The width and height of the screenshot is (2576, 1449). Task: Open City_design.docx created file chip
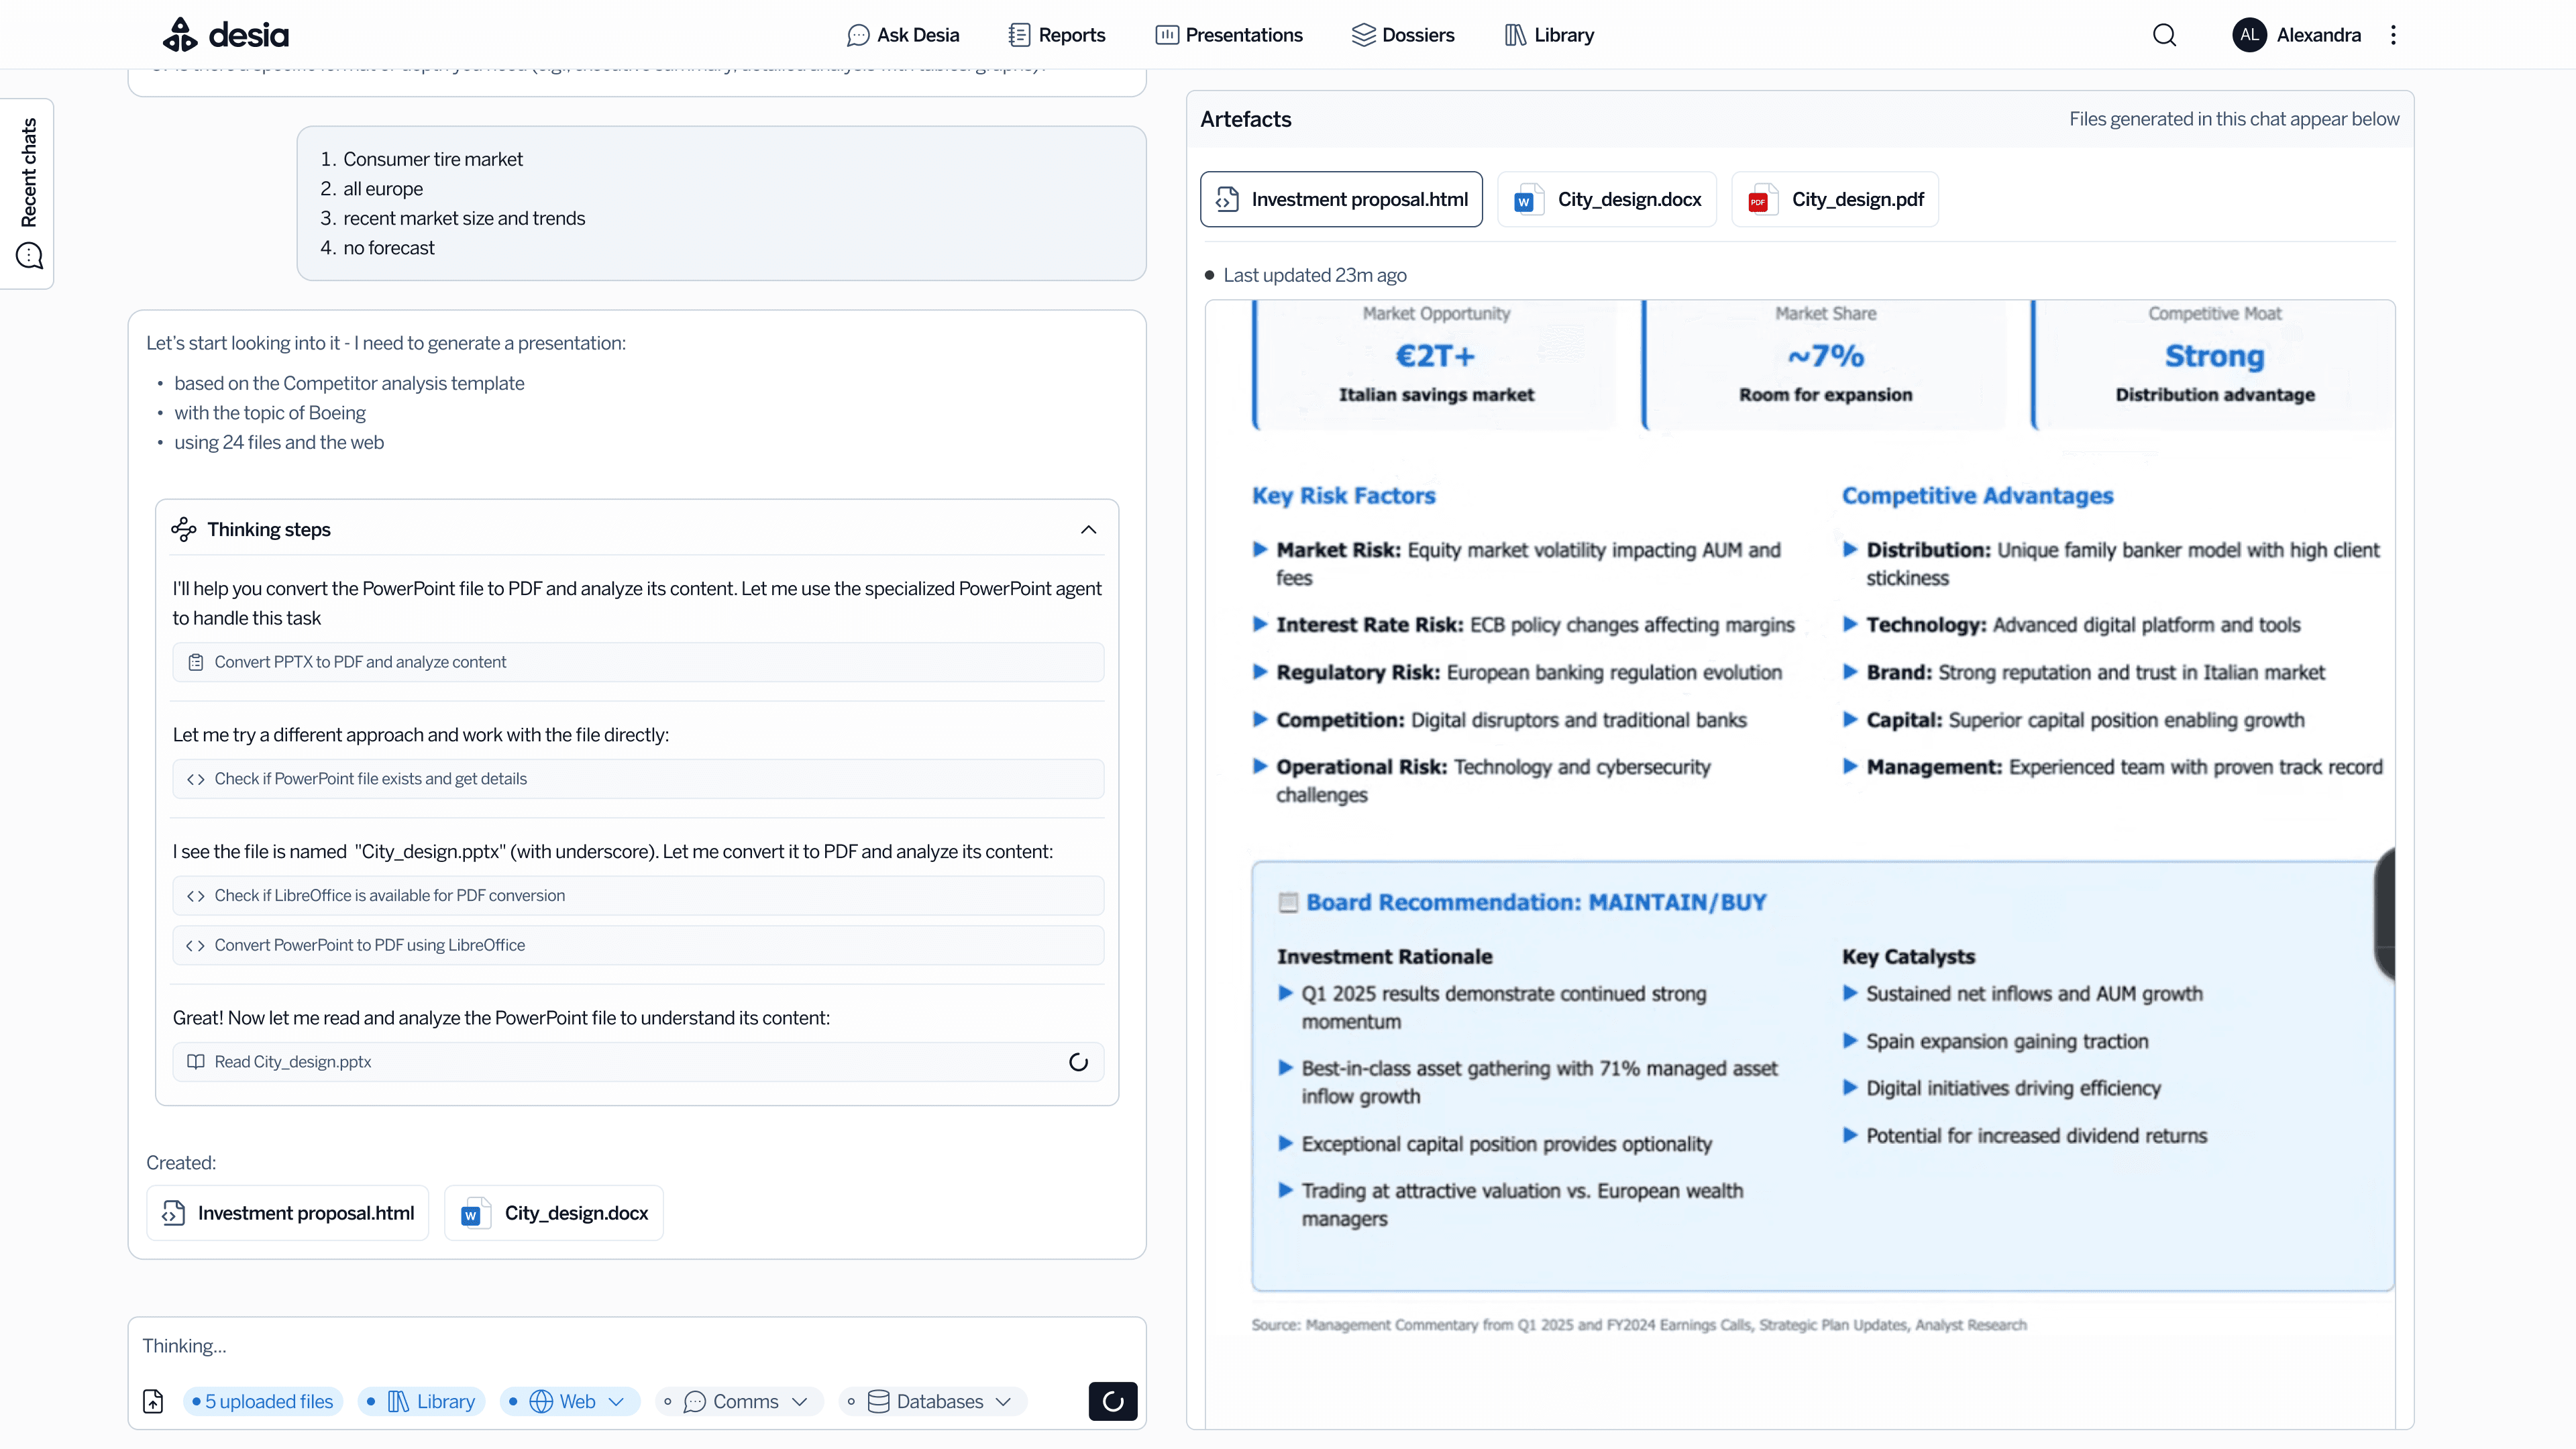point(554,1213)
